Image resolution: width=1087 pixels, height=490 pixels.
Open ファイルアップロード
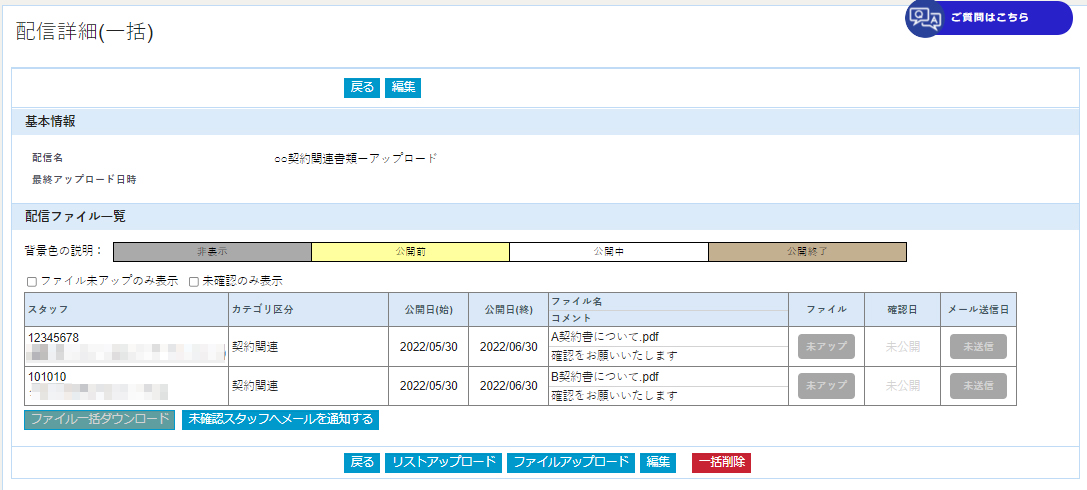571,462
